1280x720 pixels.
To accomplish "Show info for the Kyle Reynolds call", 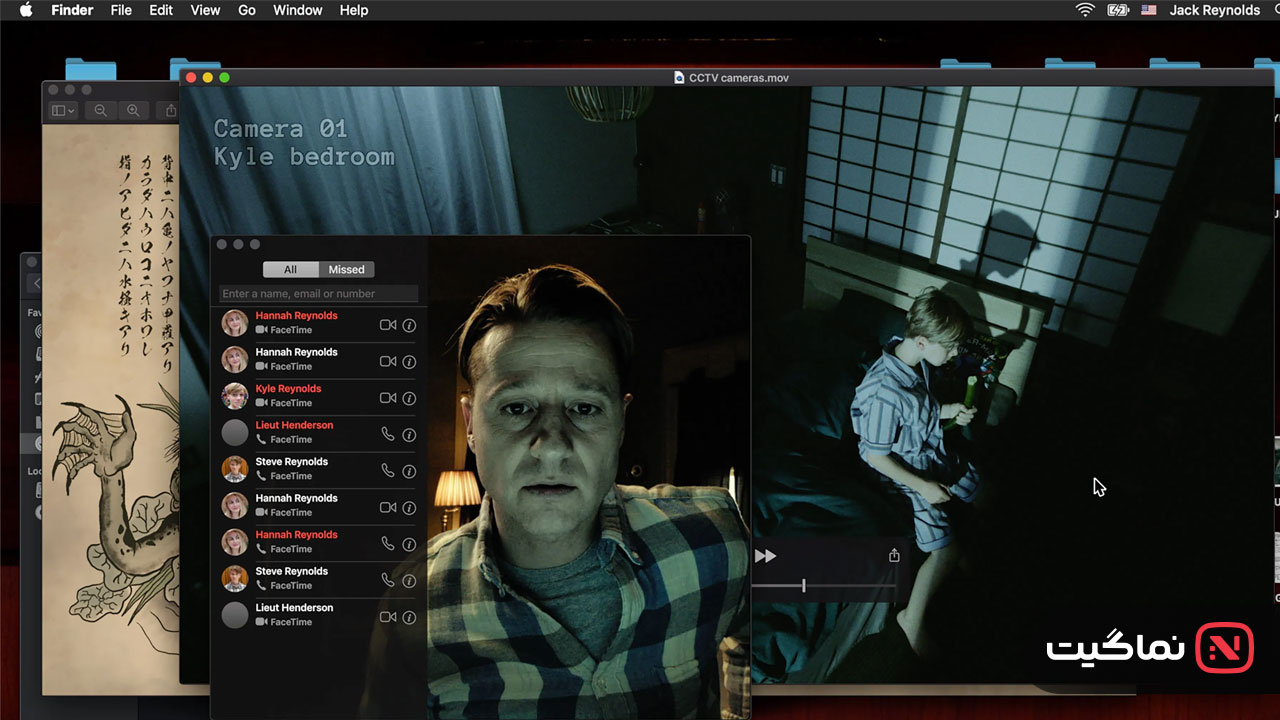I will coord(409,398).
